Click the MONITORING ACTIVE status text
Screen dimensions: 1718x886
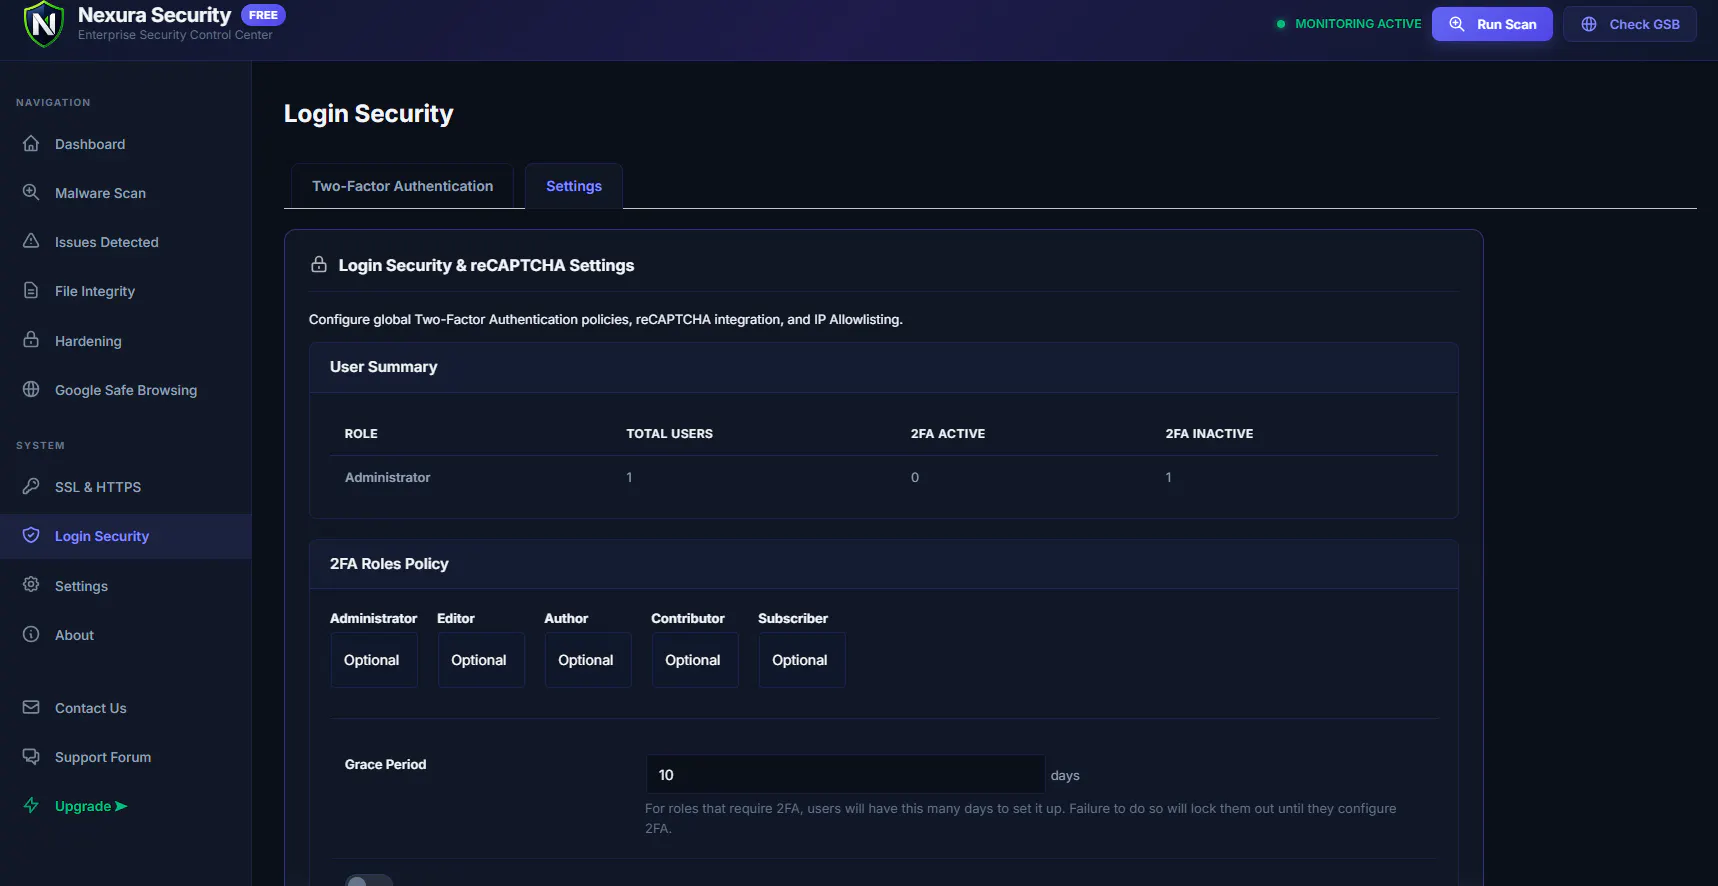[x=1358, y=24]
